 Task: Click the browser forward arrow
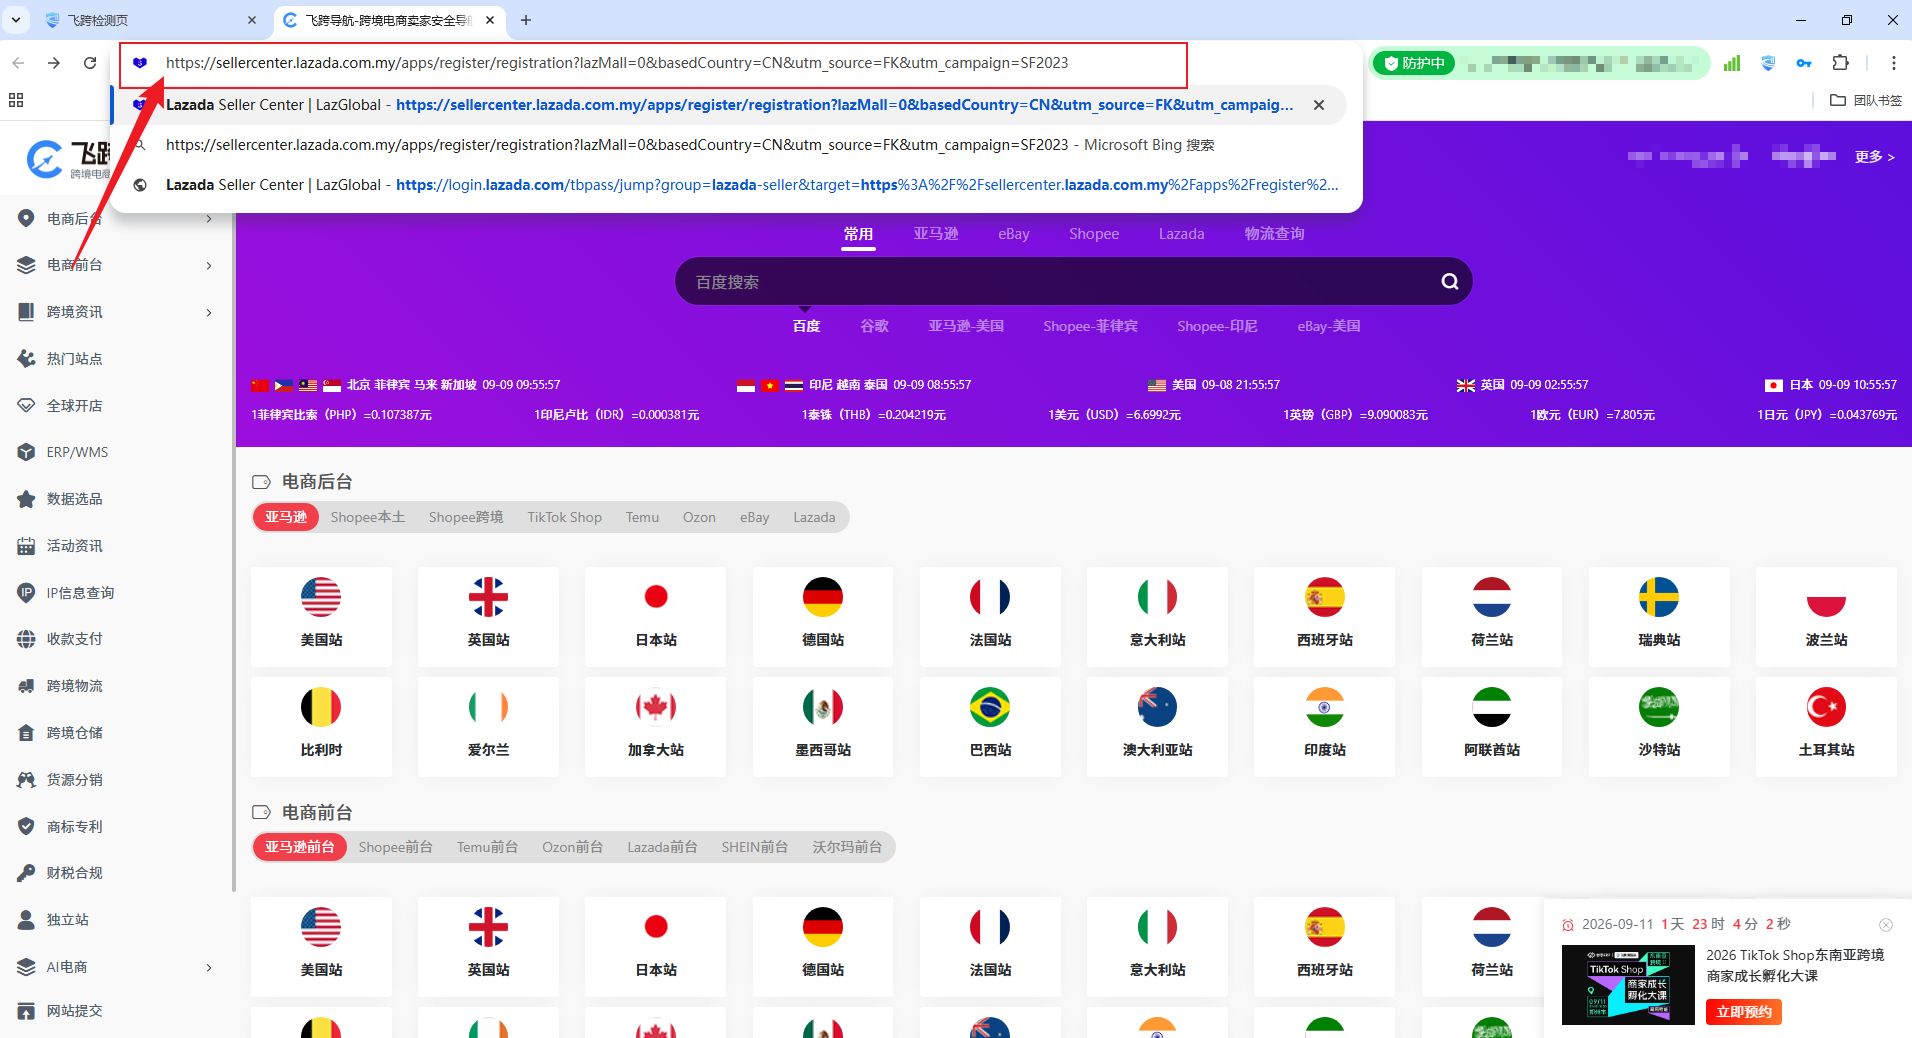[54, 63]
